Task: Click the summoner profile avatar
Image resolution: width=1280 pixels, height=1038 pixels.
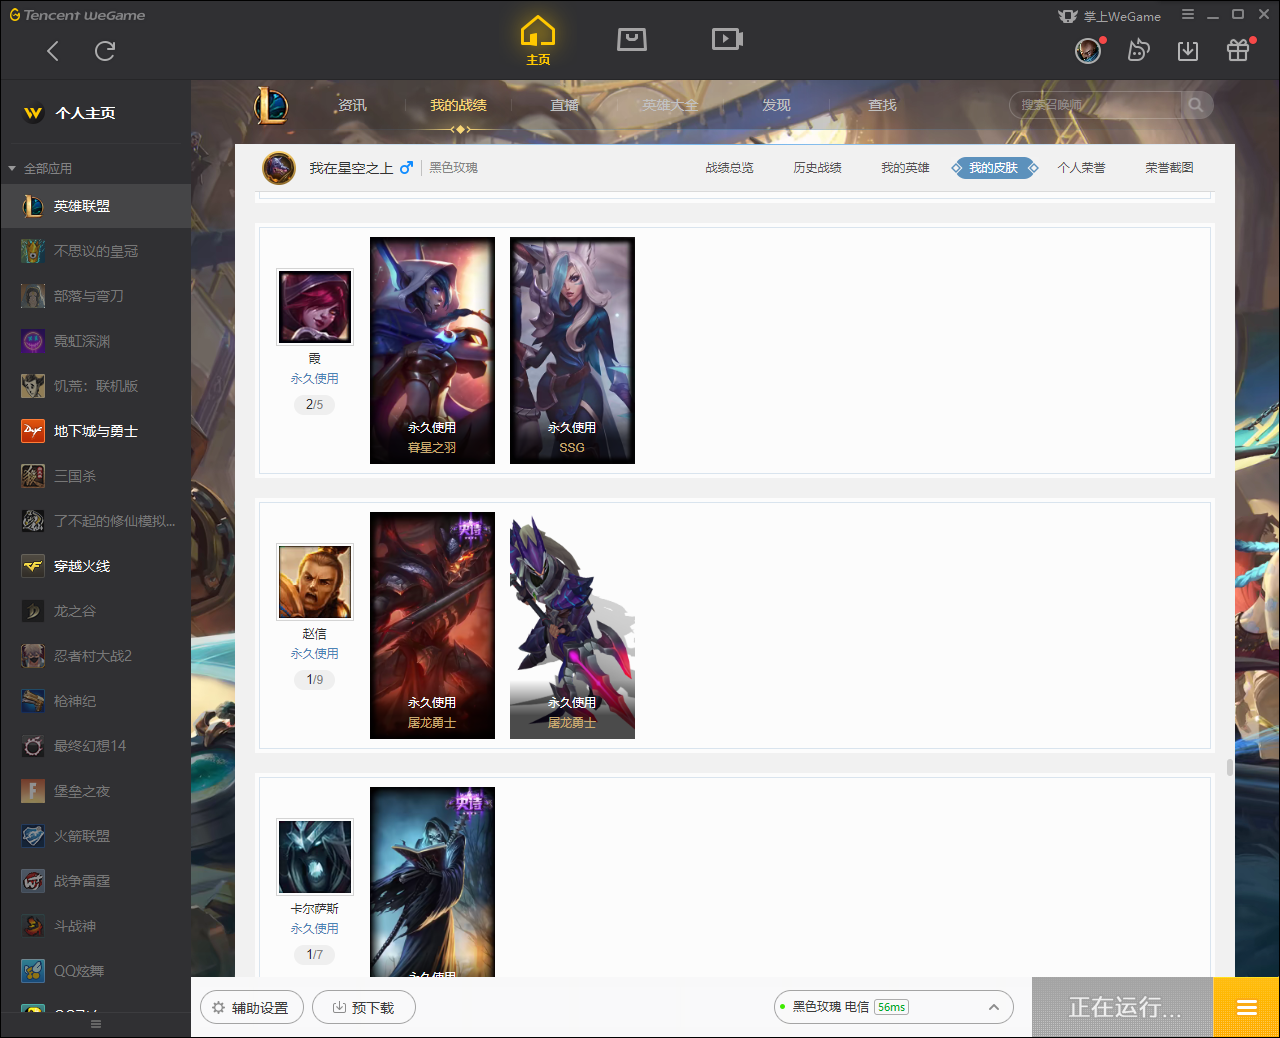Action: click(279, 168)
